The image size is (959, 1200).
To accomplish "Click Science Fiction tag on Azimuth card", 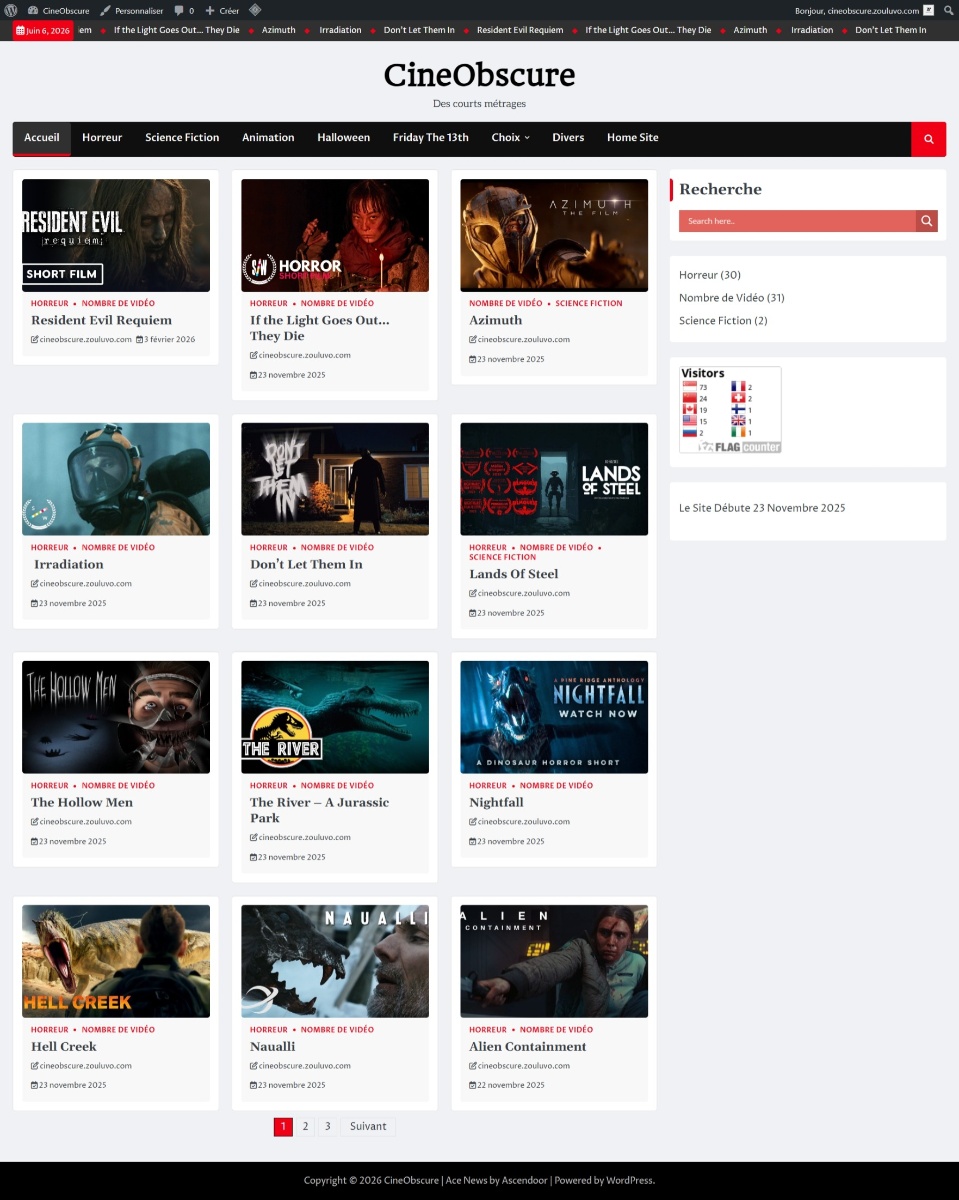I will [589, 303].
